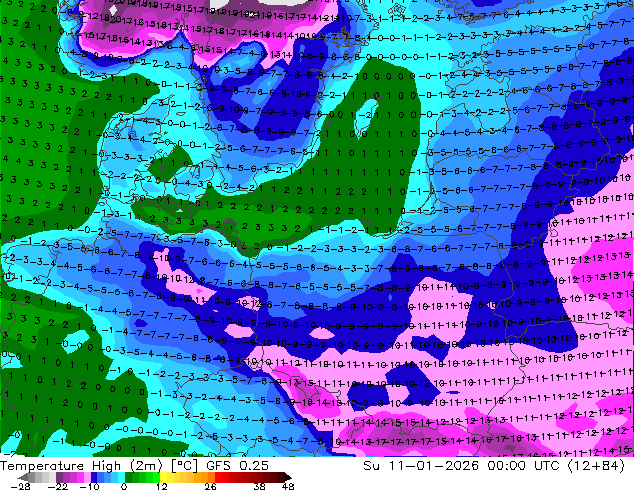Click the '12' value on the color scale

pyautogui.click(x=162, y=486)
